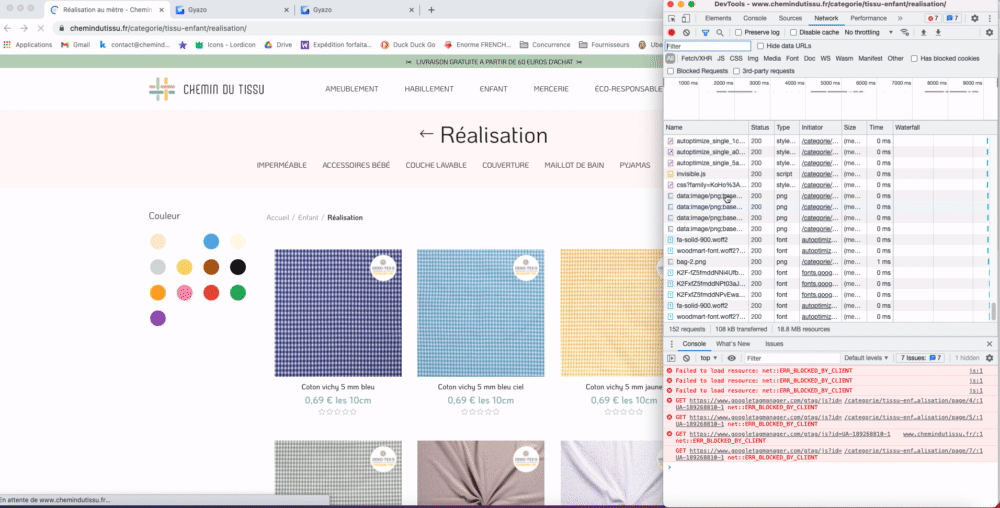Click the Gmail bookmark
1000x508 pixels.
pos(75,45)
